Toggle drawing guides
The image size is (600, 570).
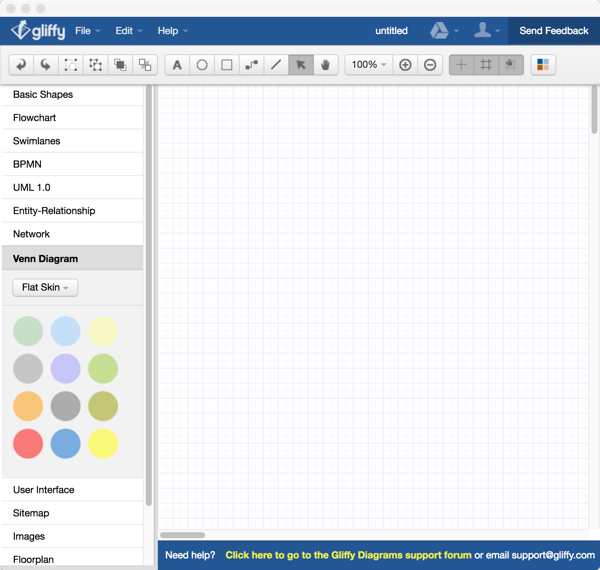click(x=461, y=65)
